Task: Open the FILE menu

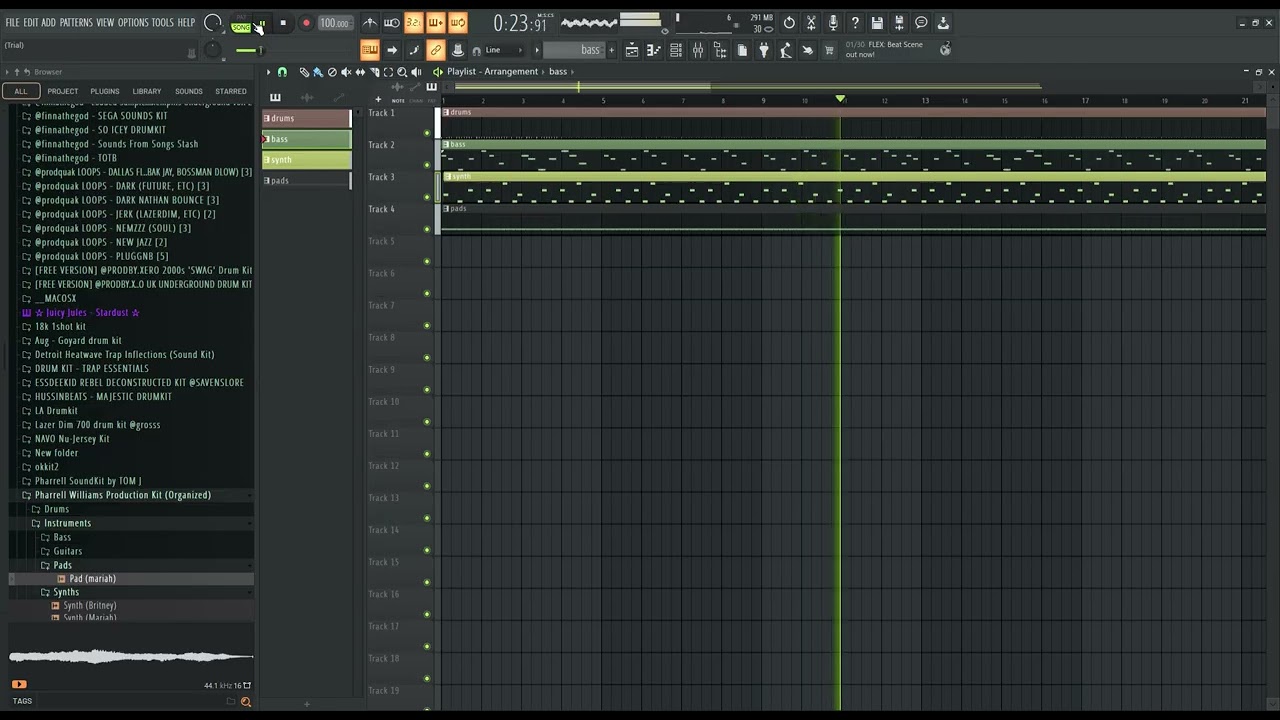Action: click(x=12, y=23)
